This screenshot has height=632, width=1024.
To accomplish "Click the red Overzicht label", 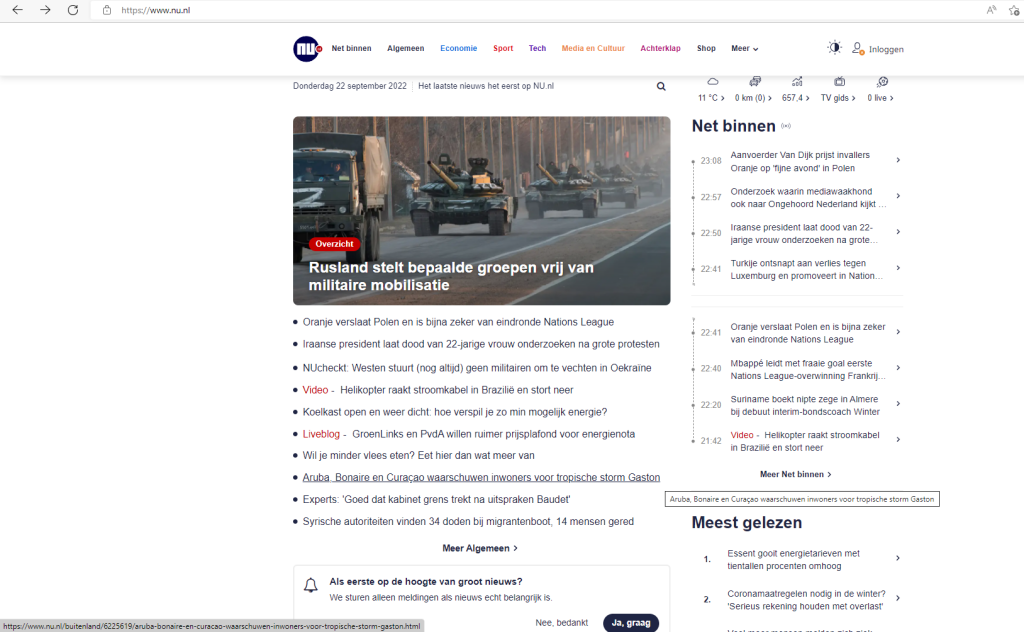I will click(334, 244).
